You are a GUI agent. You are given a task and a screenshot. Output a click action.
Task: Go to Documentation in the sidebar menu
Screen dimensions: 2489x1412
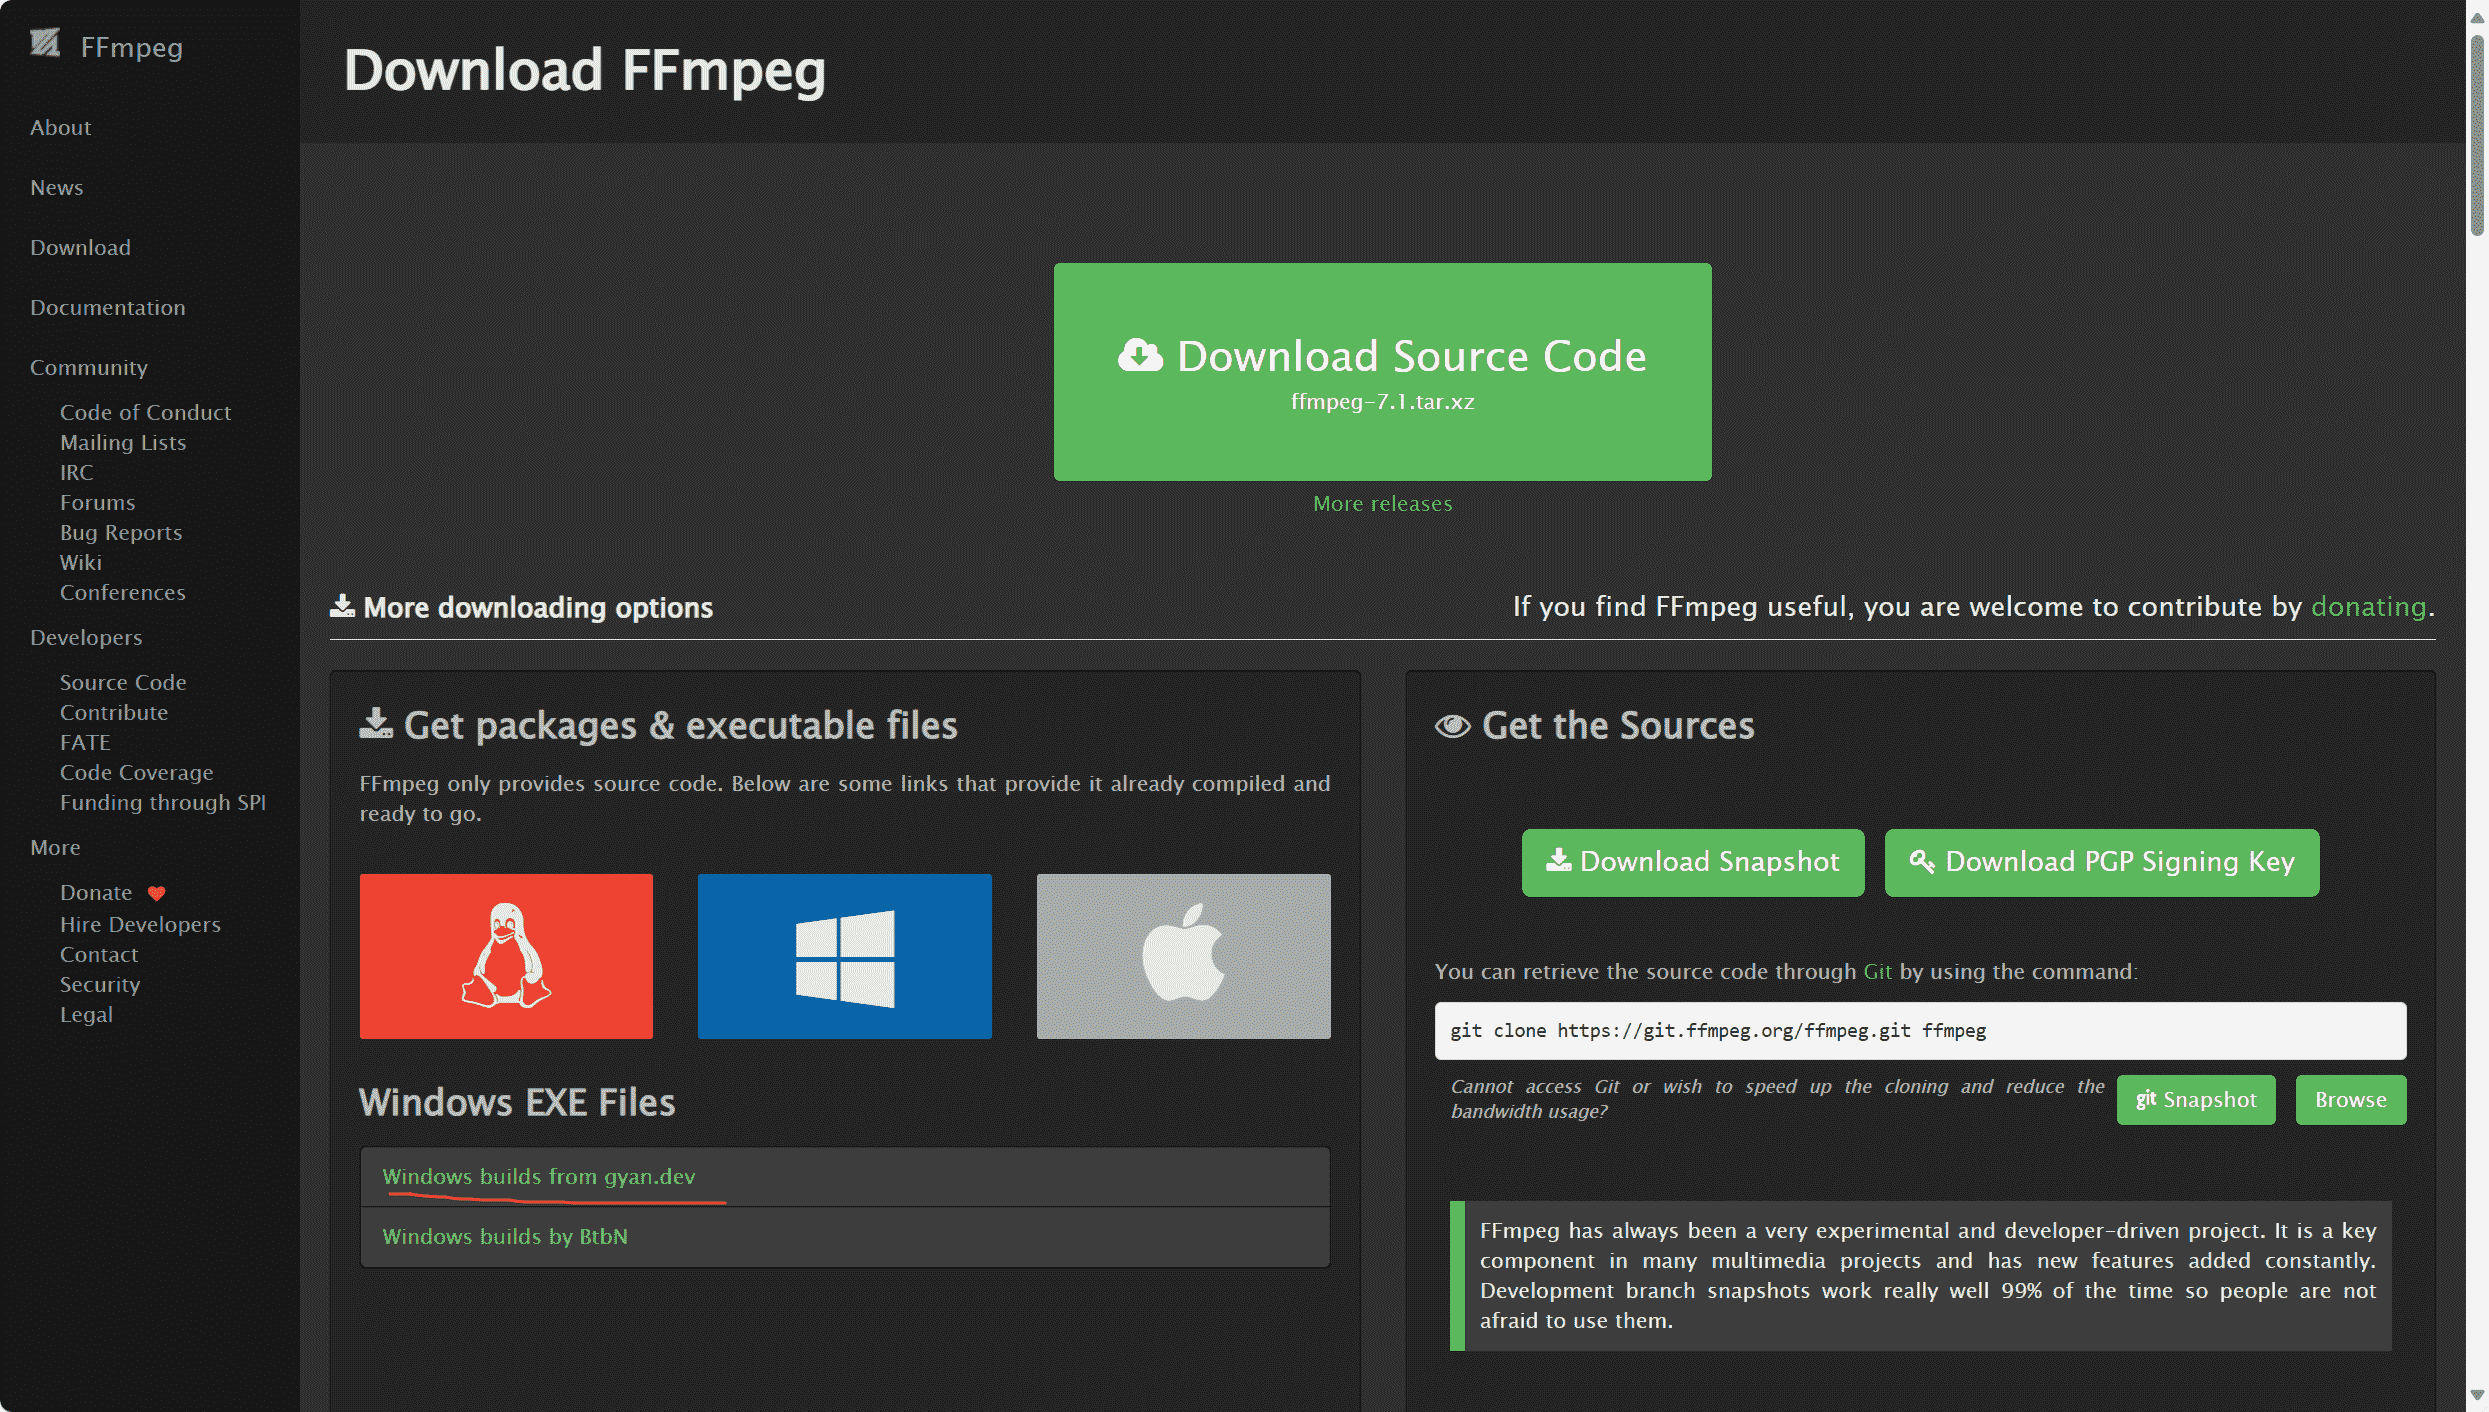[x=108, y=308]
